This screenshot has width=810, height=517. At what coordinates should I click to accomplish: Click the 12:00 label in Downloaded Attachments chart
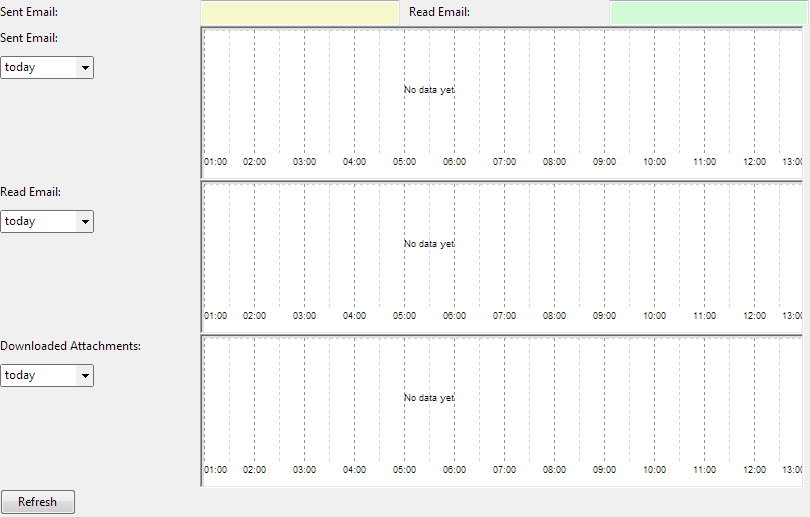click(x=754, y=469)
